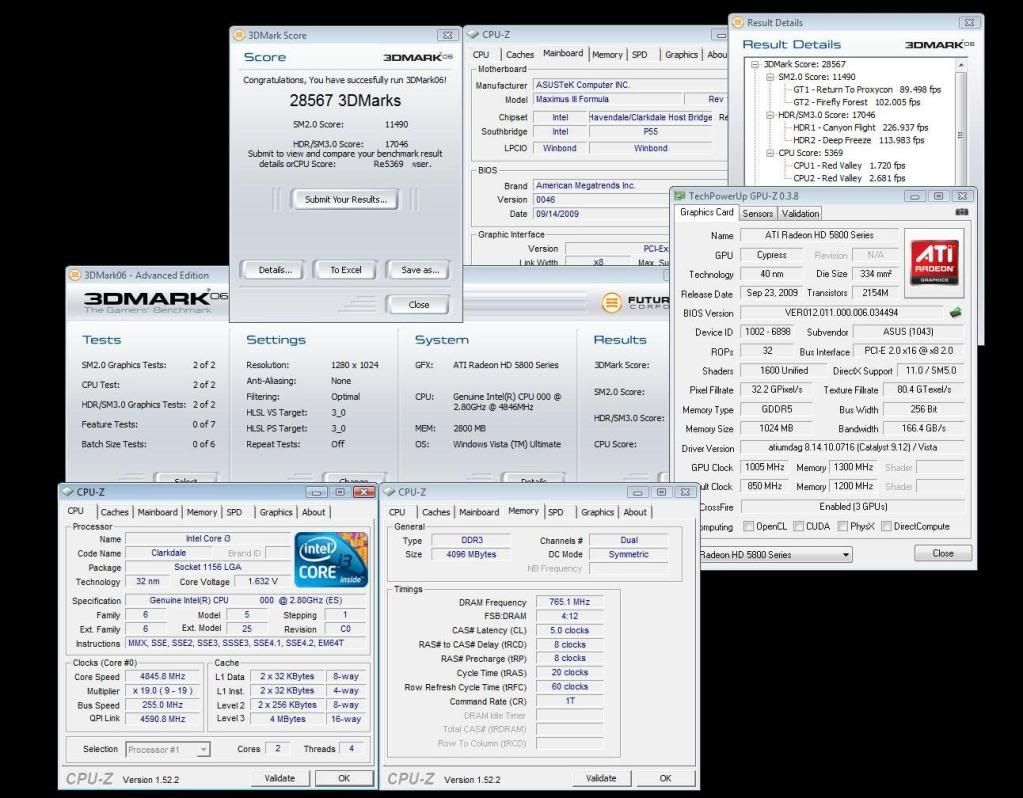Click the save BIOS chip icon in GPU-Z

click(956, 313)
